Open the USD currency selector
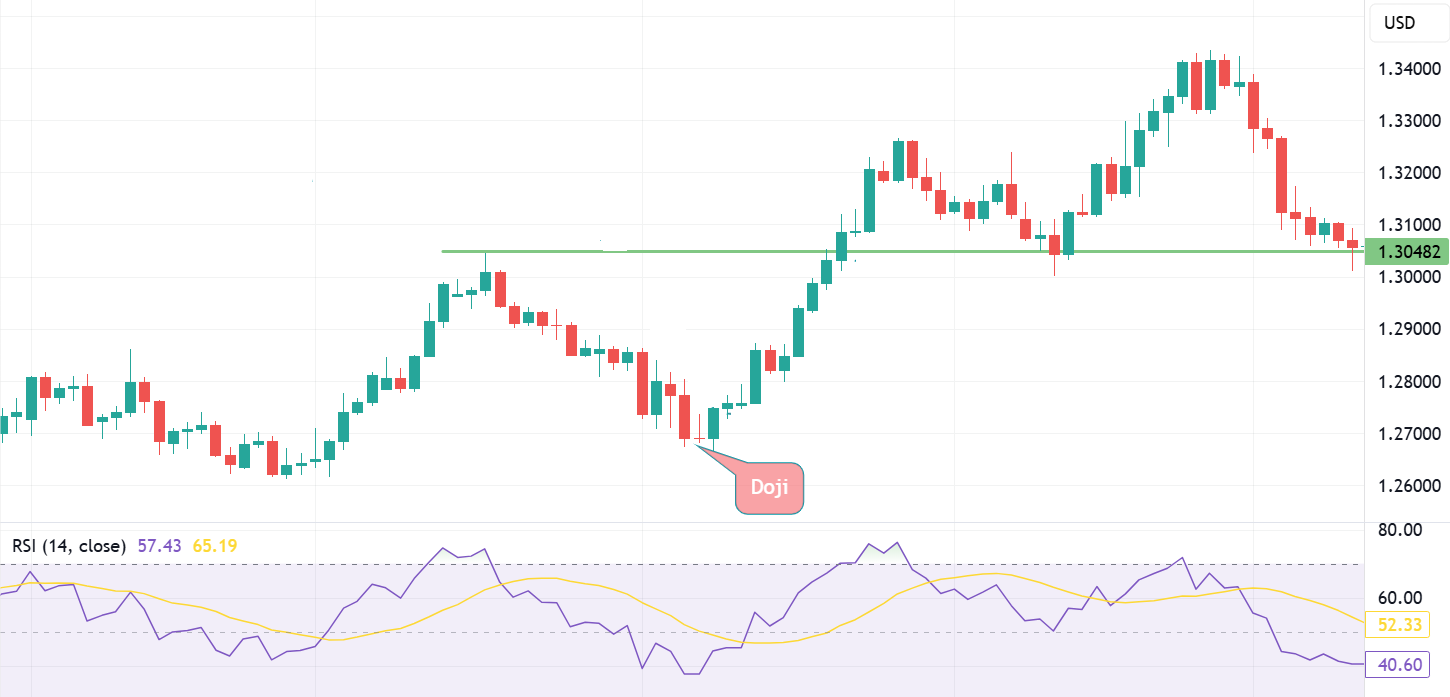 click(1399, 23)
